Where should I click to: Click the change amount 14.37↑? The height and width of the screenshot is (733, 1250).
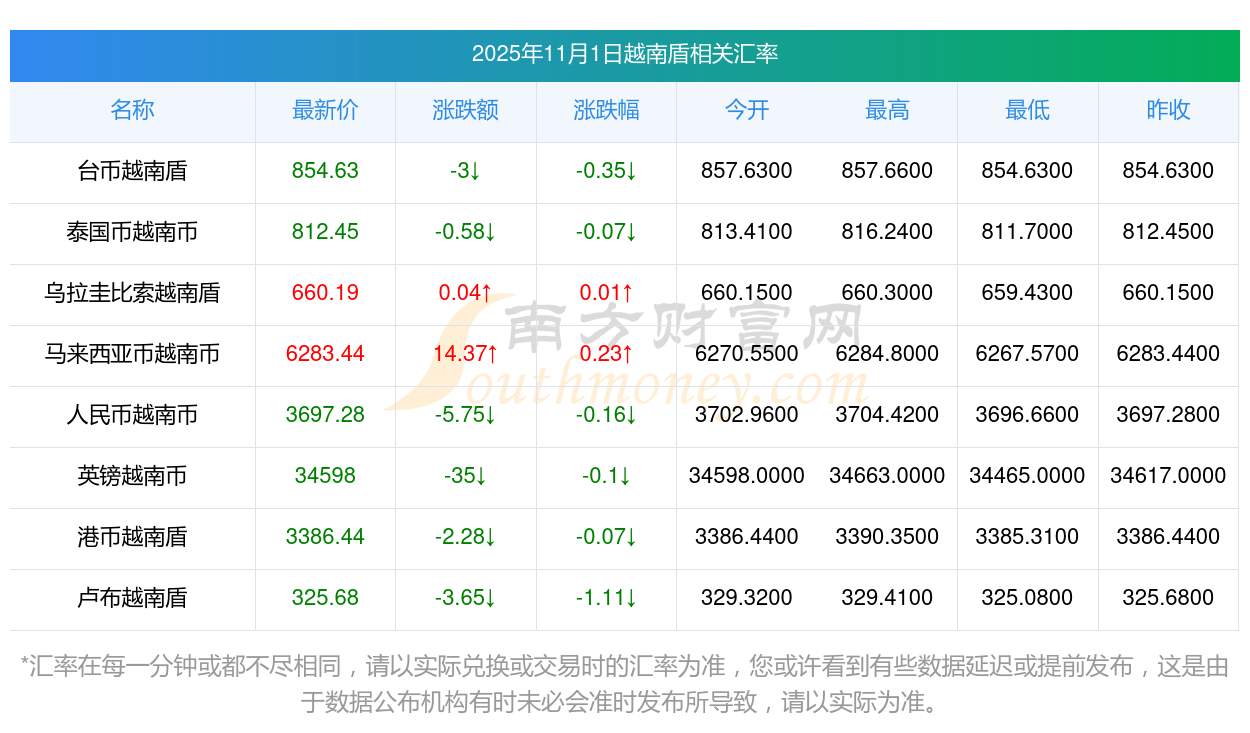click(466, 354)
